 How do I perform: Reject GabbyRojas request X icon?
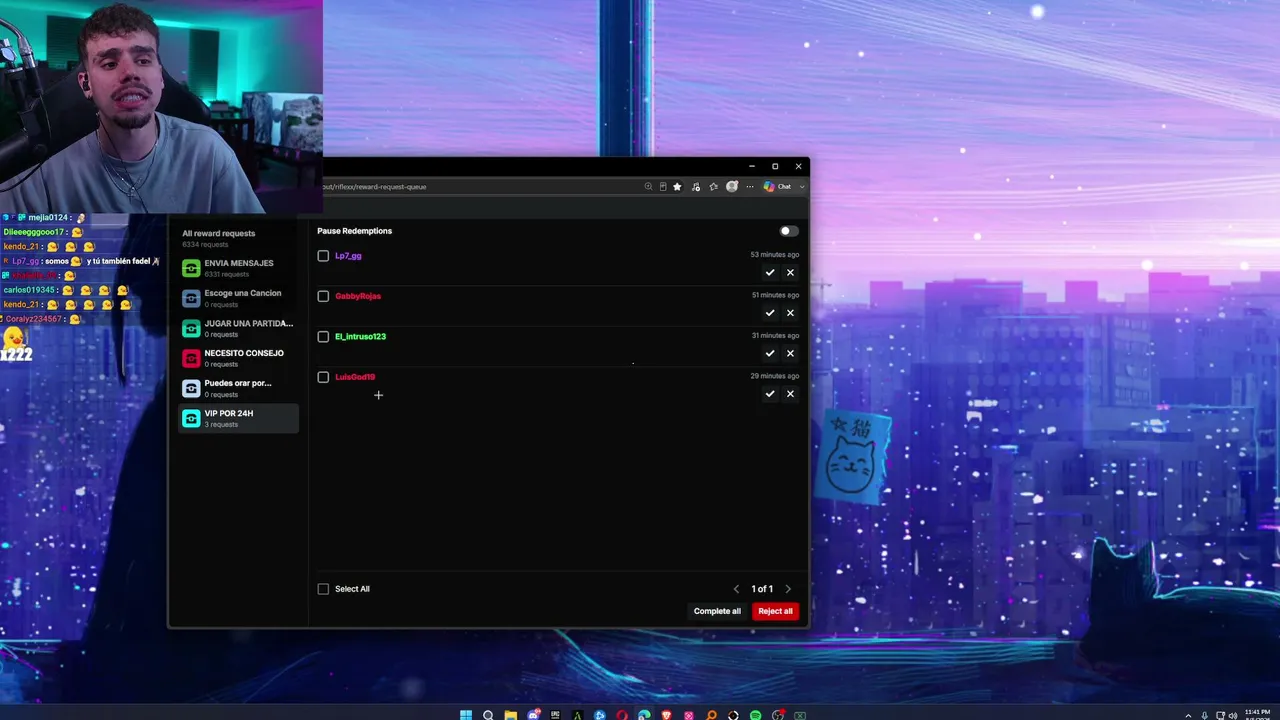pyautogui.click(x=790, y=313)
